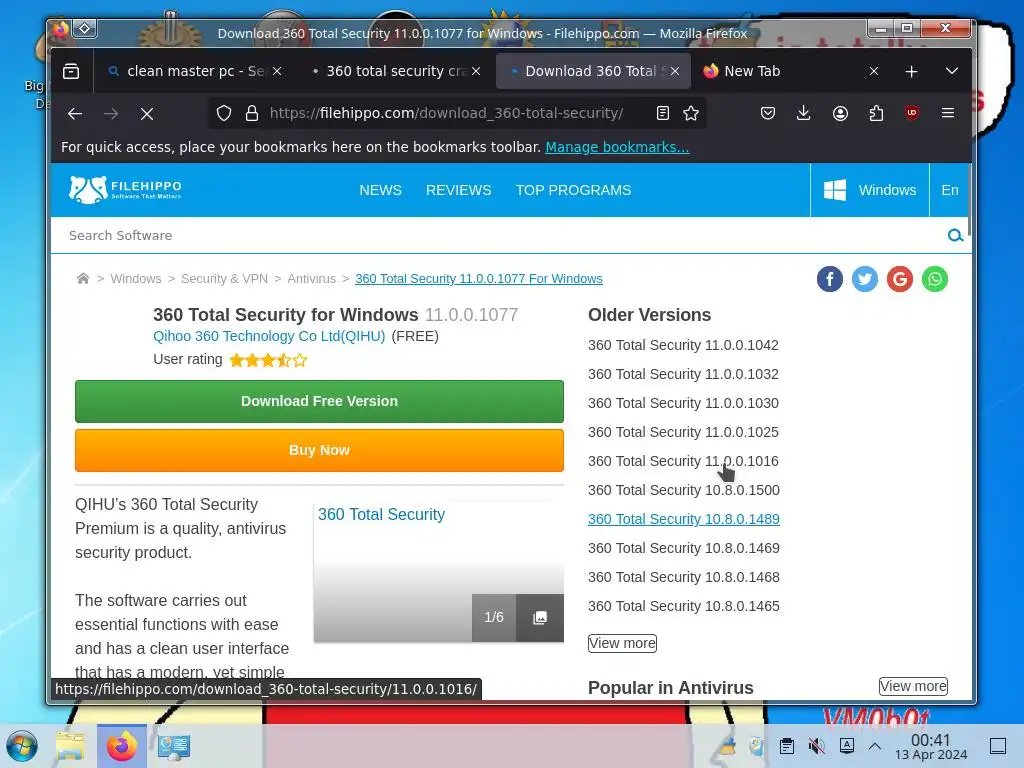Open 360 Total Security 11.0.0.1016 version
Screen dimensions: 1024x768
click(683, 461)
